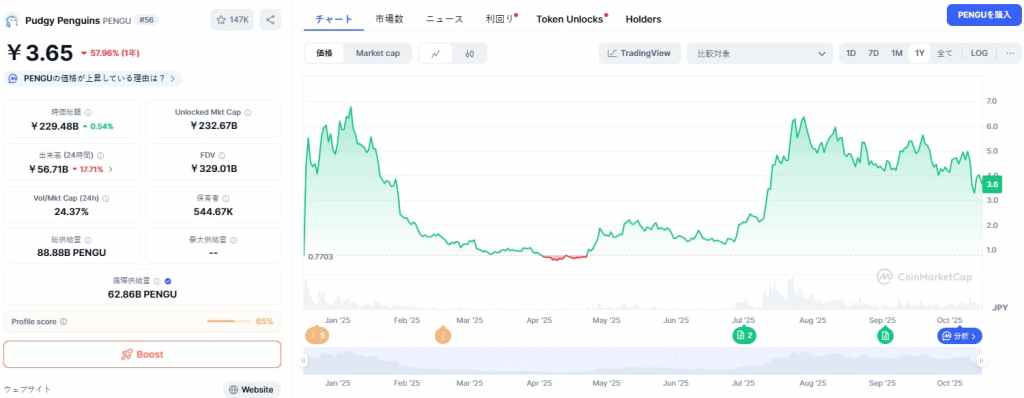Click the blue 分析 marker near Oct '25
The height and width of the screenshot is (398, 1024).
coord(959,336)
